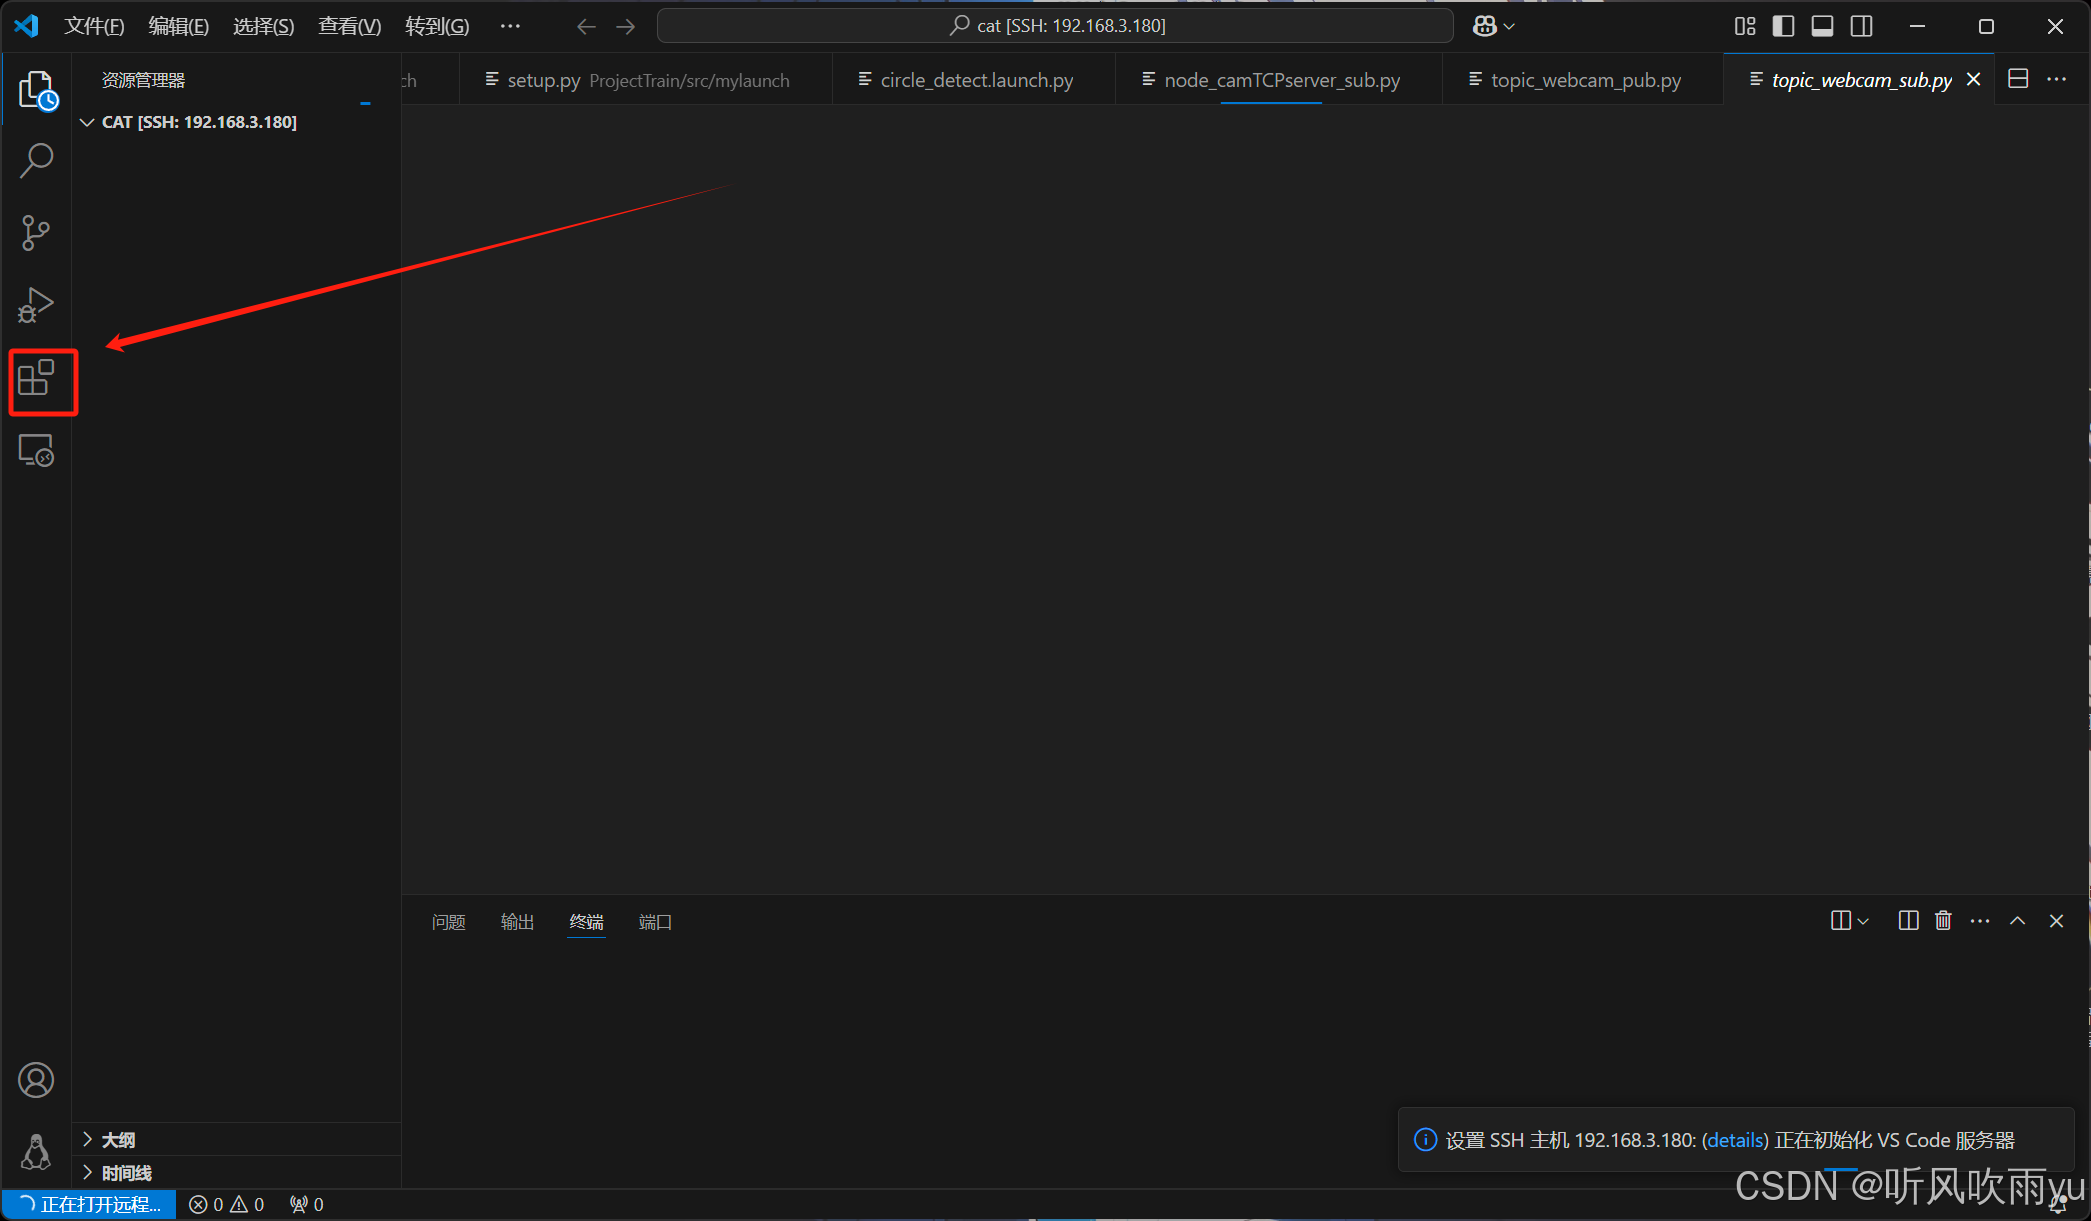Expand the 大纲 outline section

point(118,1140)
